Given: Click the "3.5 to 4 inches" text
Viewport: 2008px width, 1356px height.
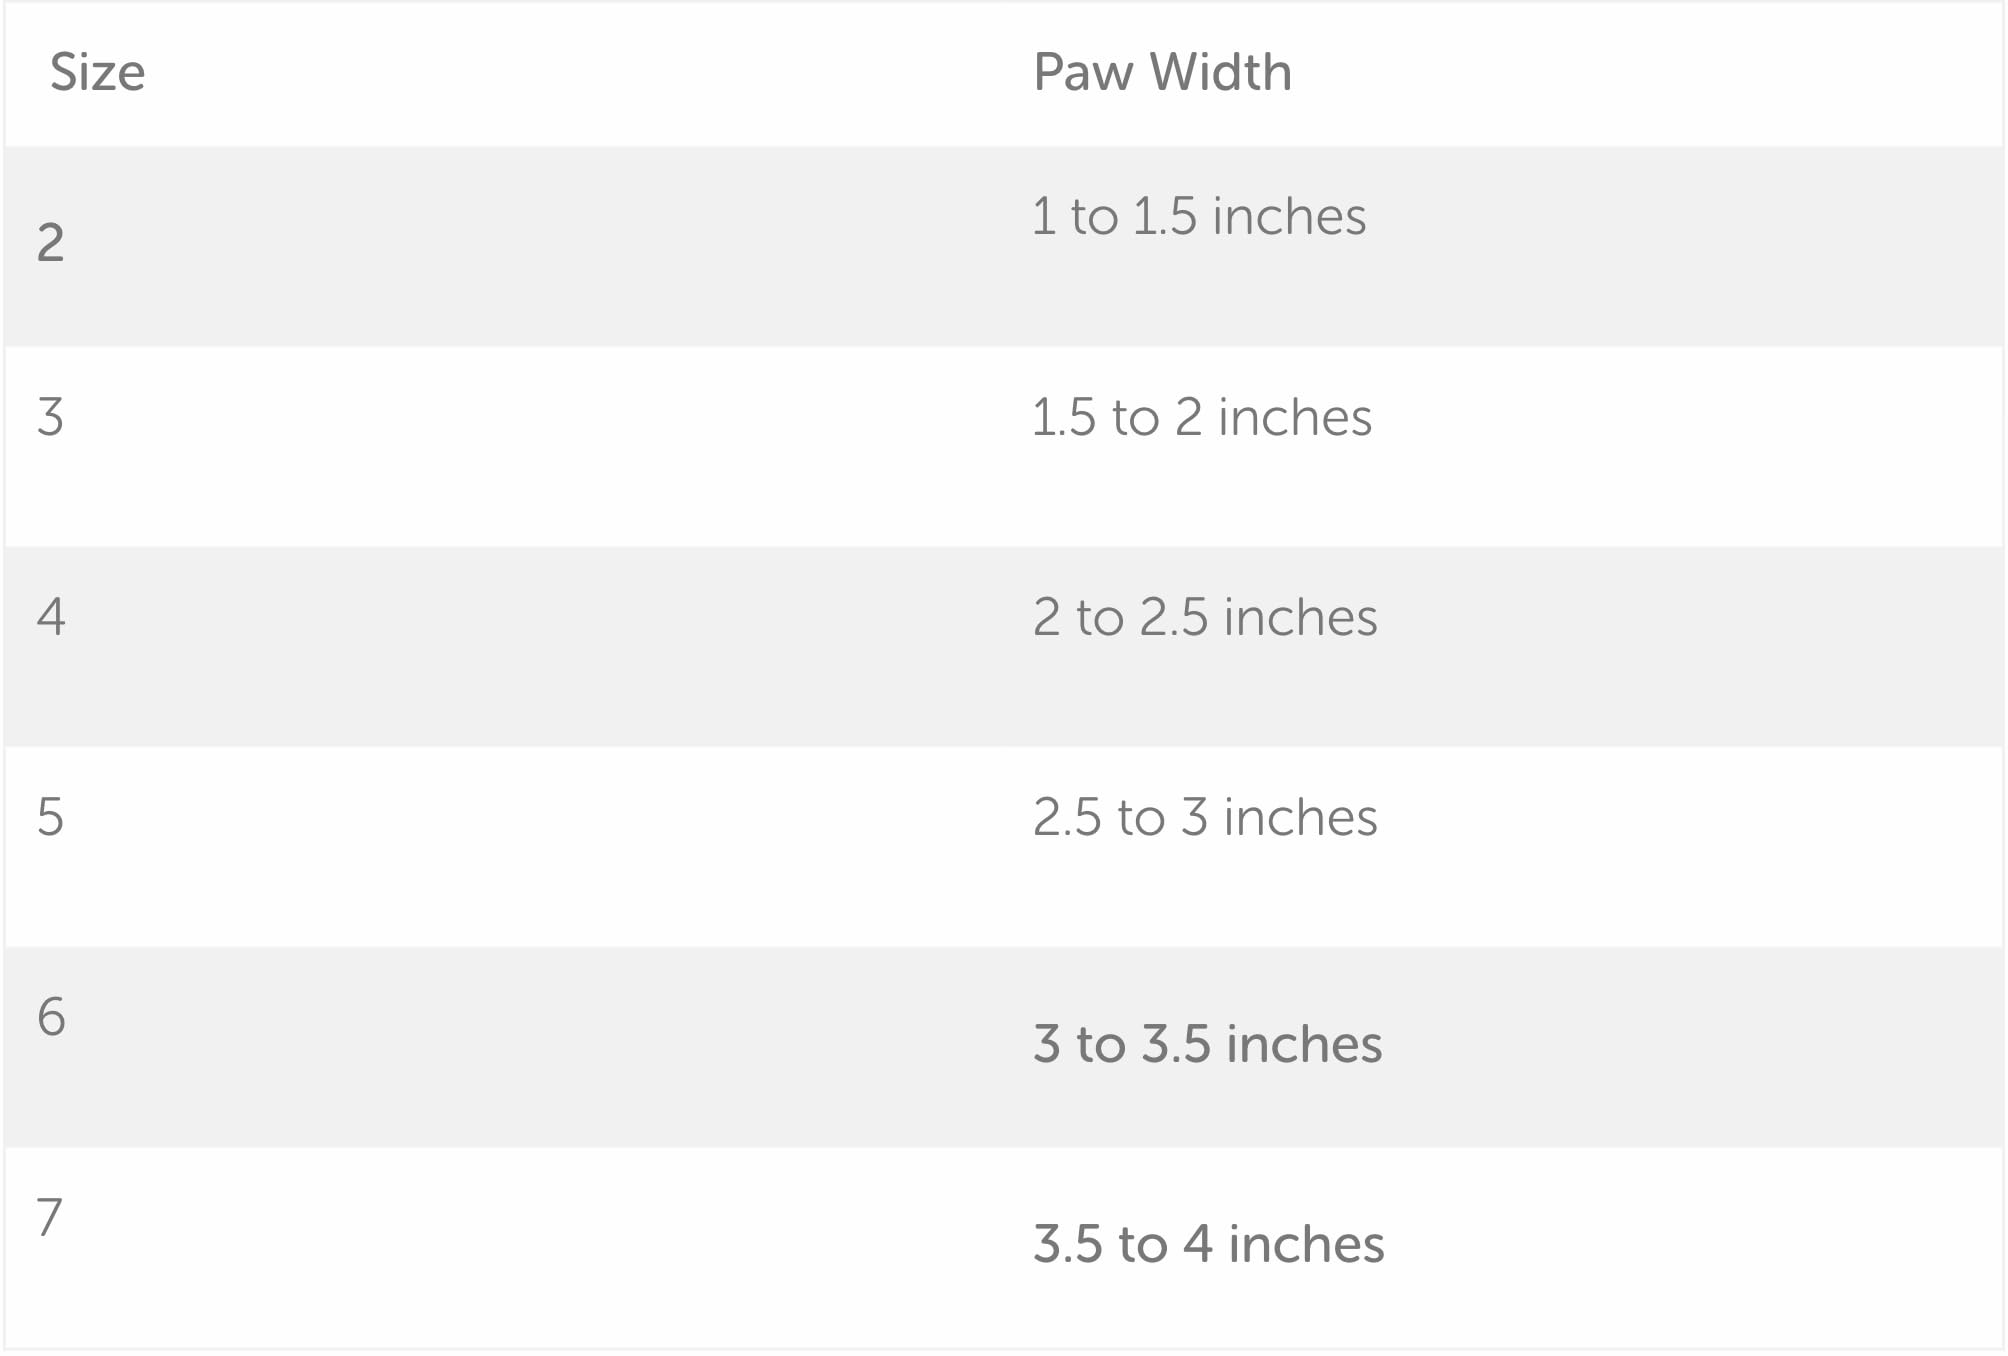Looking at the screenshot, I should [1208, 1244].
